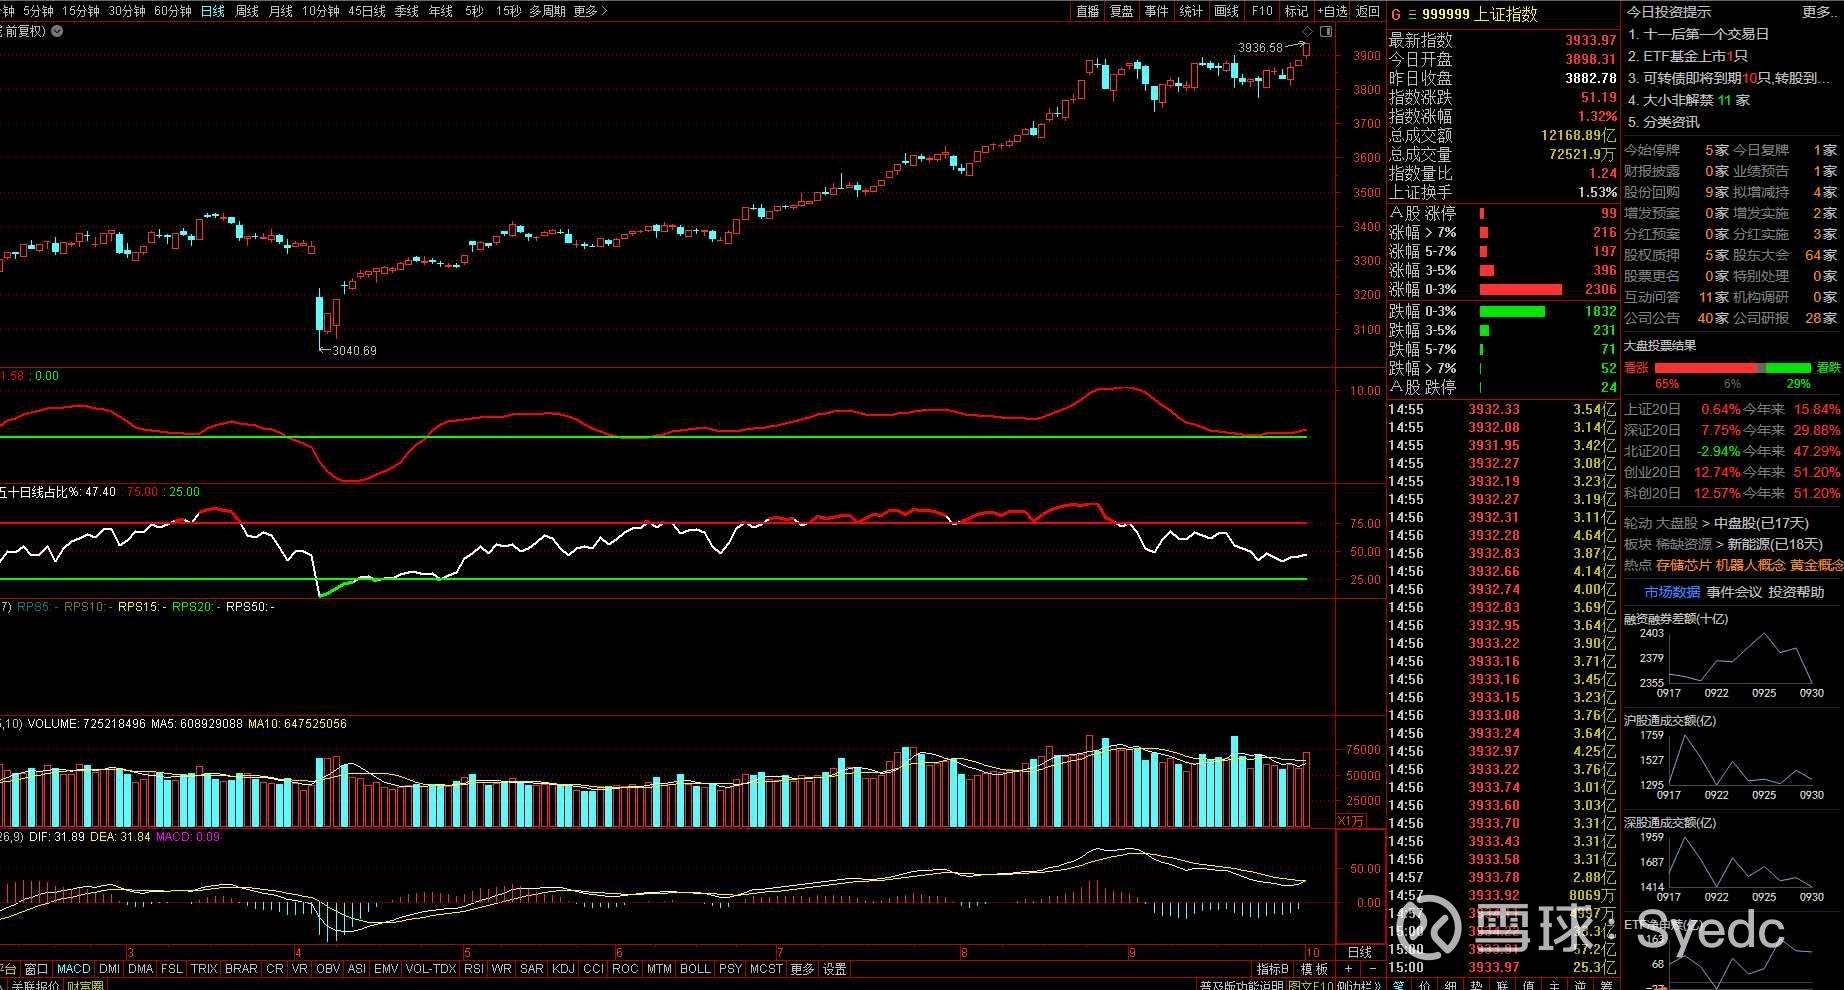Open the 市场数据 link
The height and width of the screenshot is (990, 1844).
tap(1672, 592)
